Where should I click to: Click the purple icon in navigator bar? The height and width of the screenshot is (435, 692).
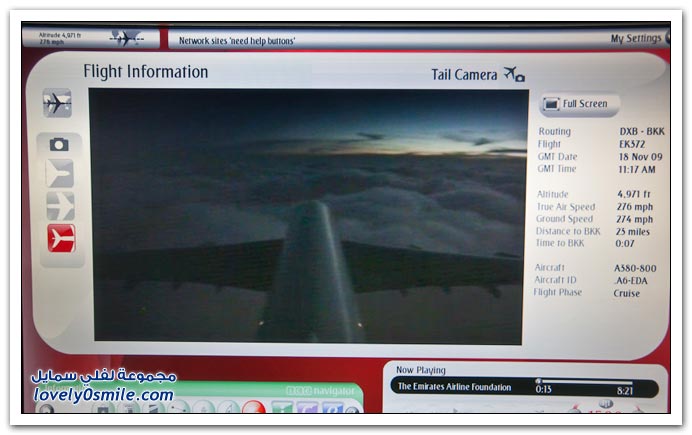(x=305, y=408)
